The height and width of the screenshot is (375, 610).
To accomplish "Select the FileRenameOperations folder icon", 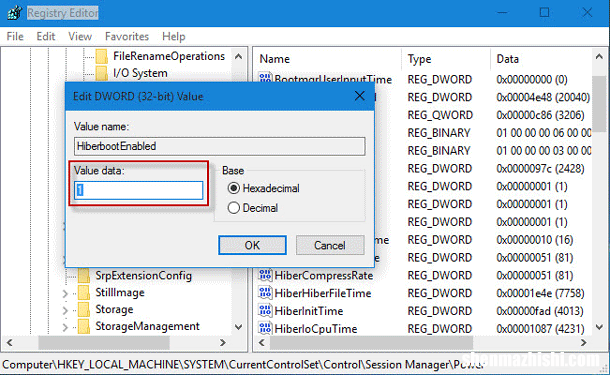I will tap(102, 56).
